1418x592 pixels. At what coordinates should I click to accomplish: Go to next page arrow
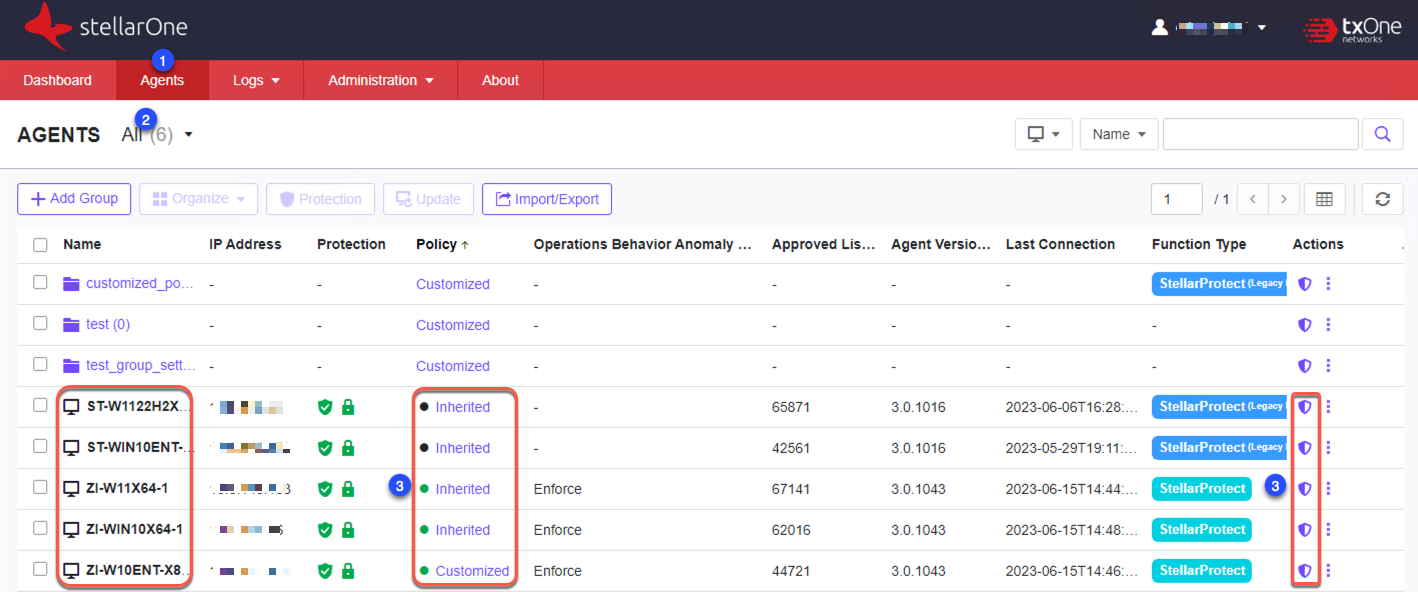[1283, 199]
